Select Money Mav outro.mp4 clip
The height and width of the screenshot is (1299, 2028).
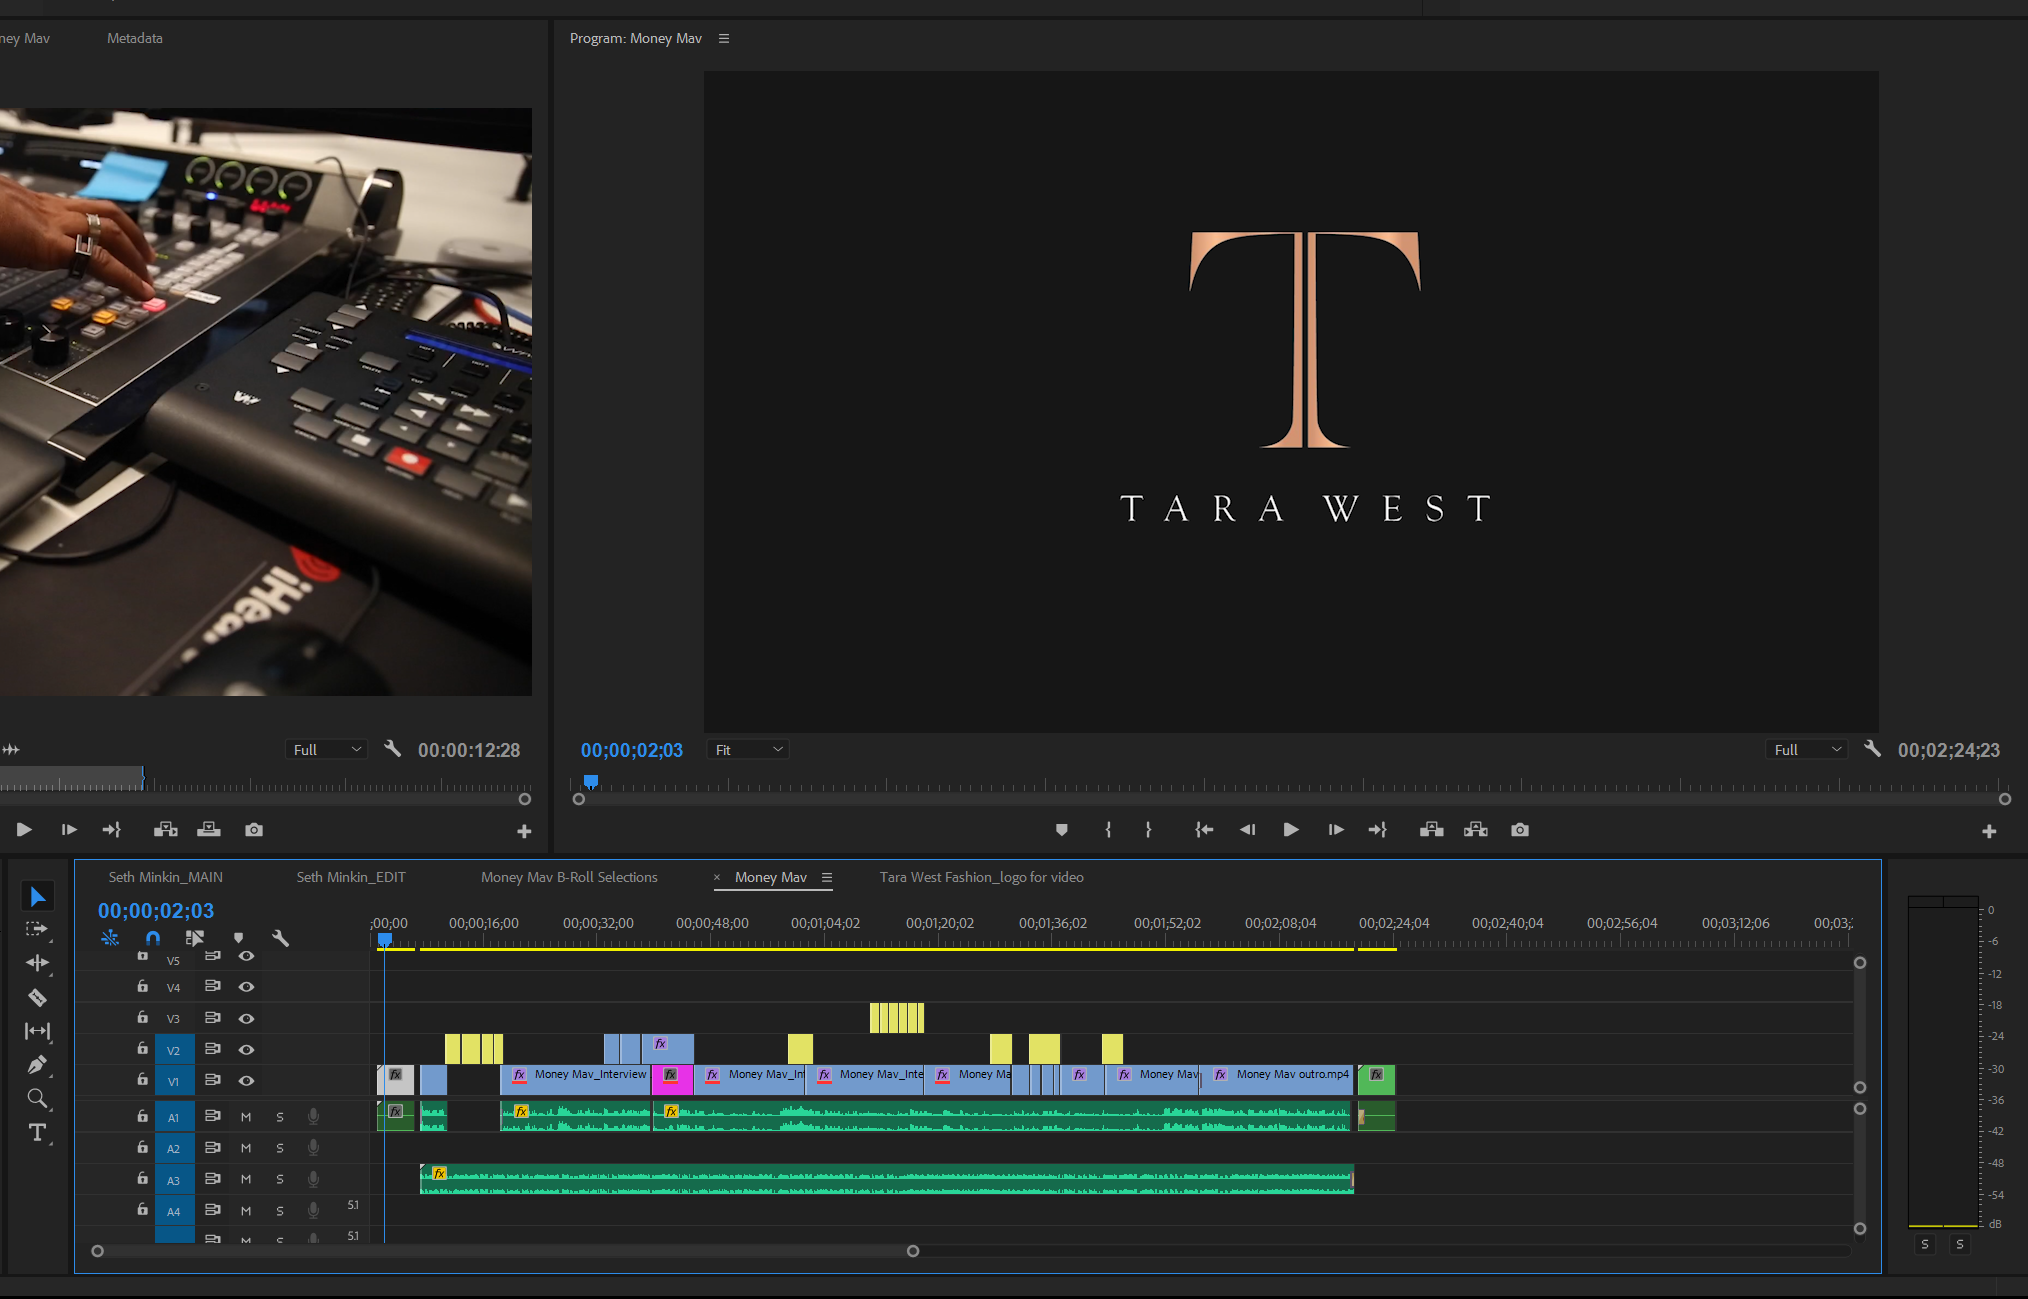click(x=1276, y=1080)
